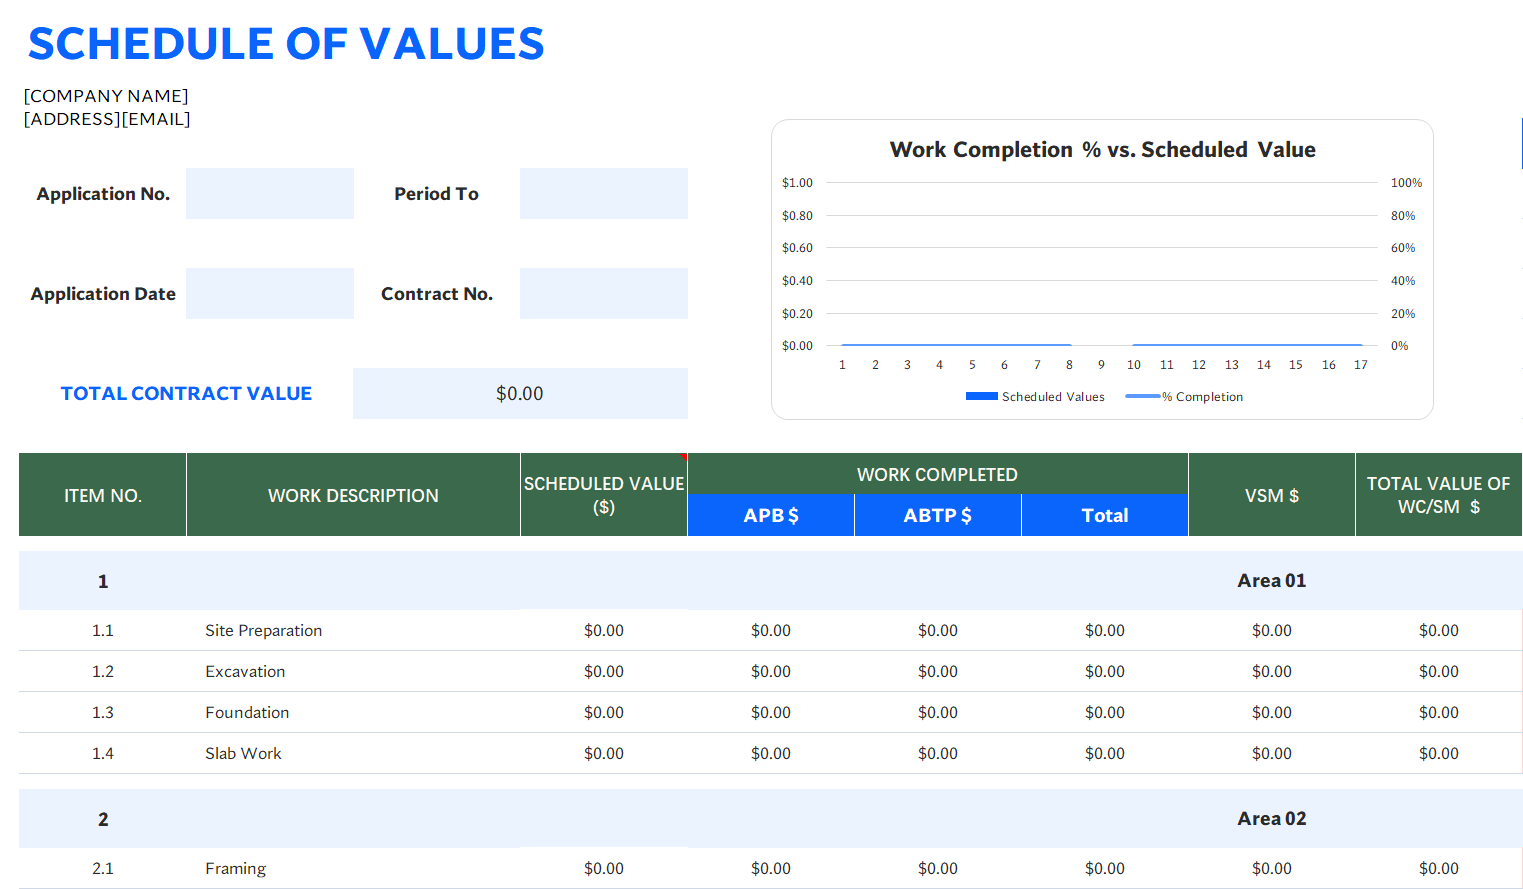Select Slab Work APB $ cell
The image size is (1523, 889).
pyautogui.click(x=771, y=754)
